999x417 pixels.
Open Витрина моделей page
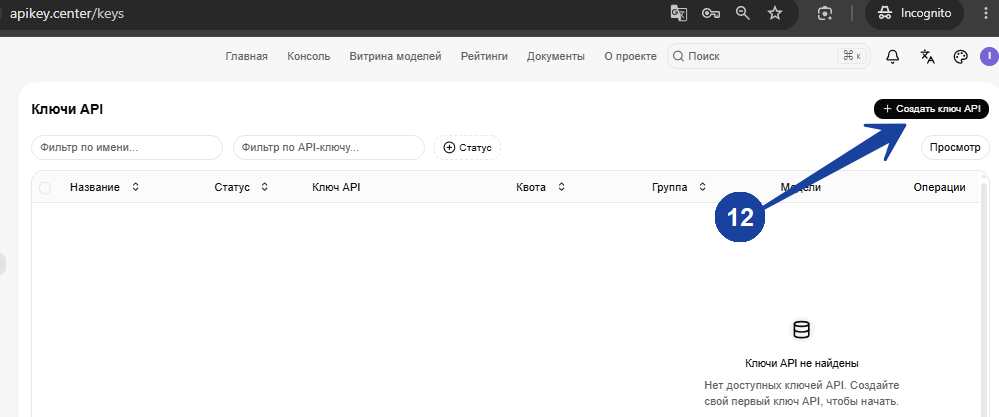395,56
